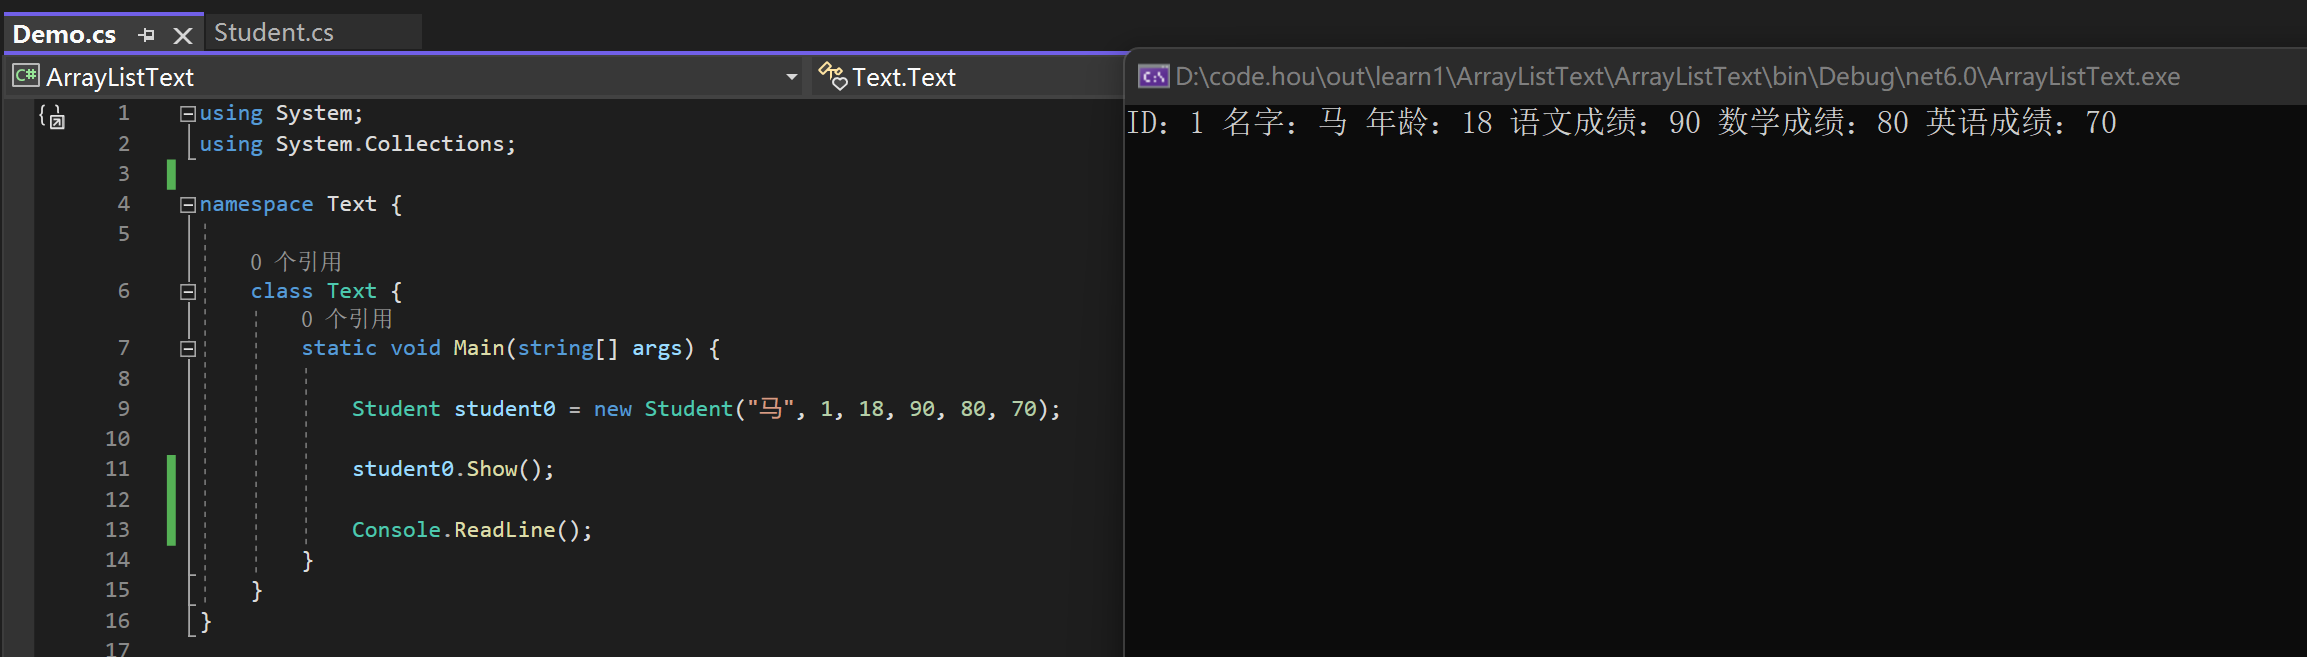Click the console window icon in title bar
Screen dimensions: 2307x657
point(1153,77)
